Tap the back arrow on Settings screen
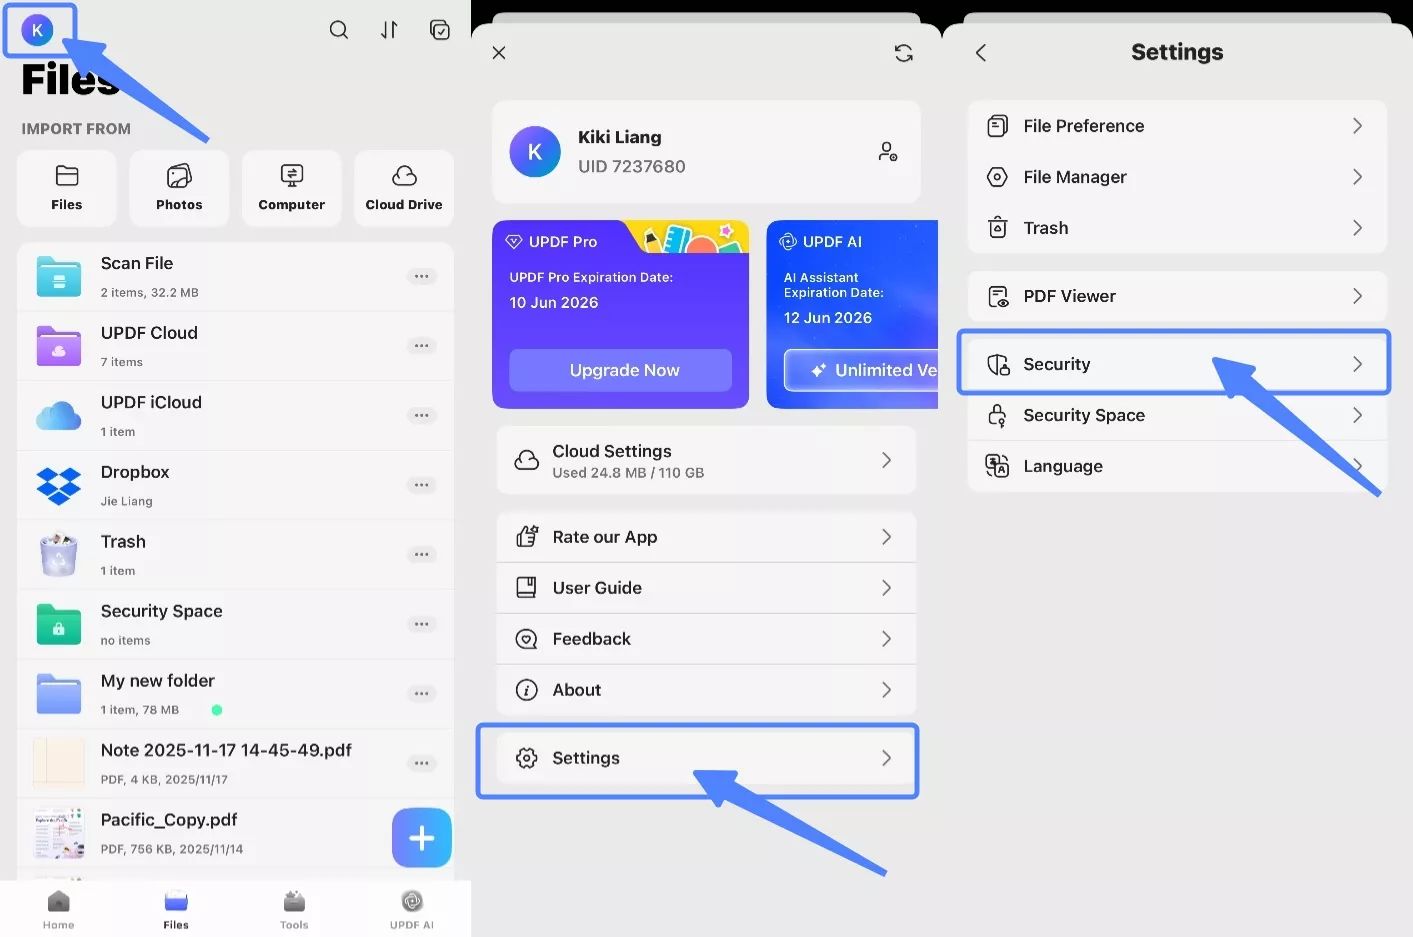The image size is (1413, 937). pyautogui.click(x=980, y=52)
